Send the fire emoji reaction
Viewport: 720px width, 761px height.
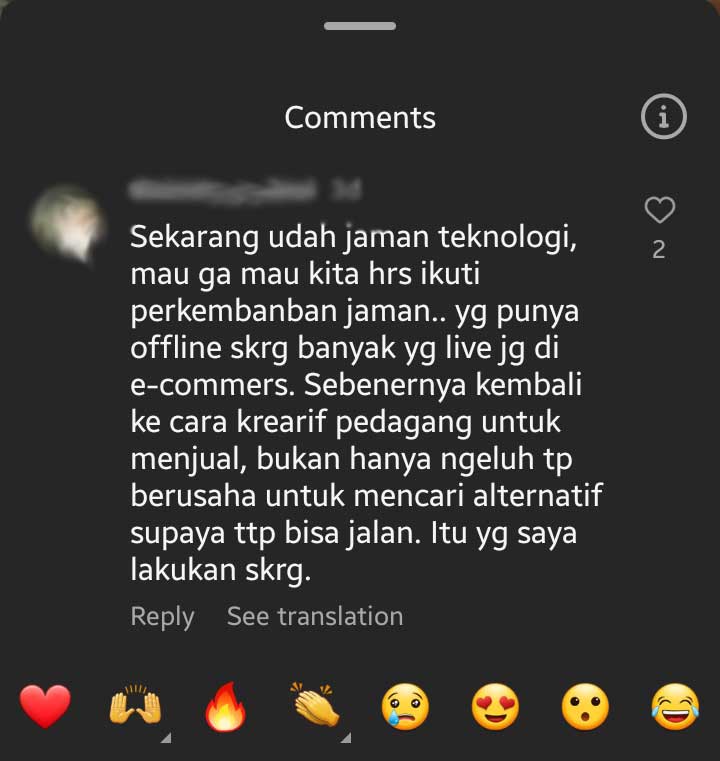[225, 706]
